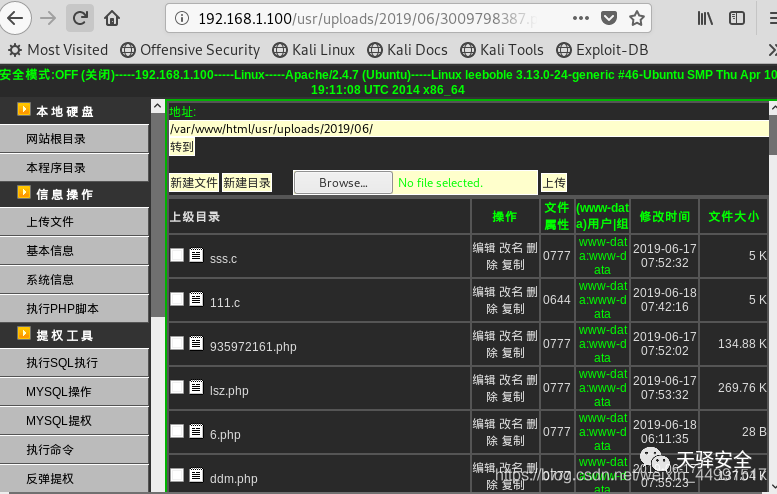Viewport: 777px width, 494px height.
Task: Expand the 信息操作 section header
Action: 24,192
